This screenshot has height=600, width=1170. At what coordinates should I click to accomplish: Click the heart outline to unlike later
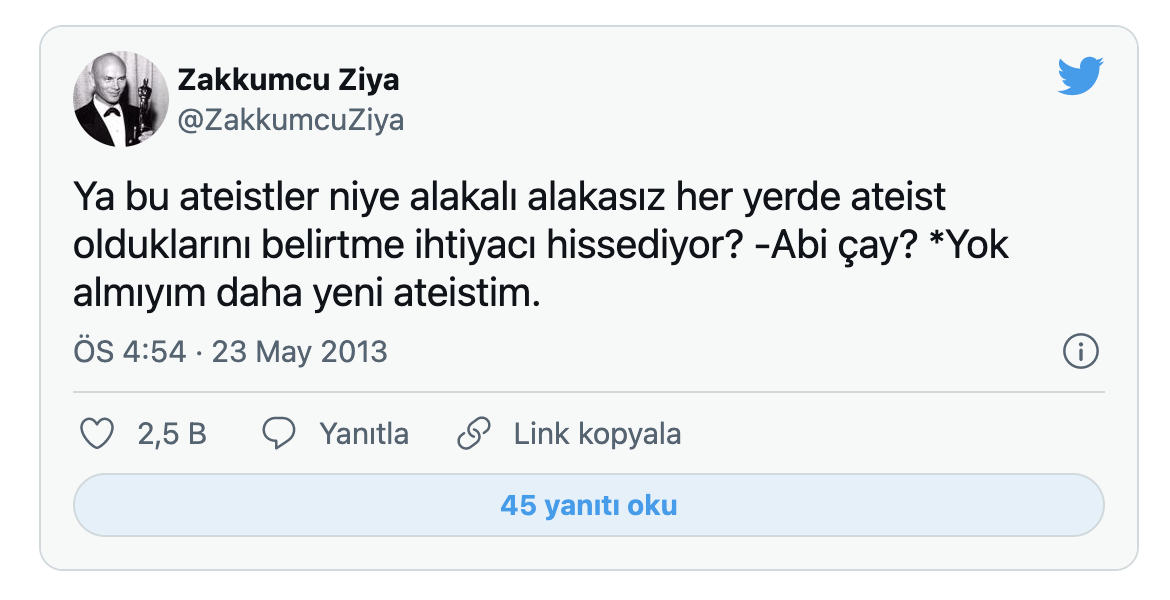click(97, 433)
